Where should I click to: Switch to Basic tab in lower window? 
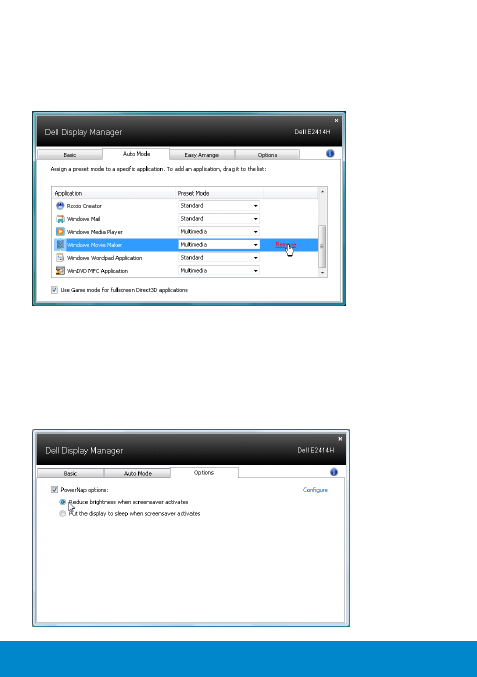[x=70, y=474]
